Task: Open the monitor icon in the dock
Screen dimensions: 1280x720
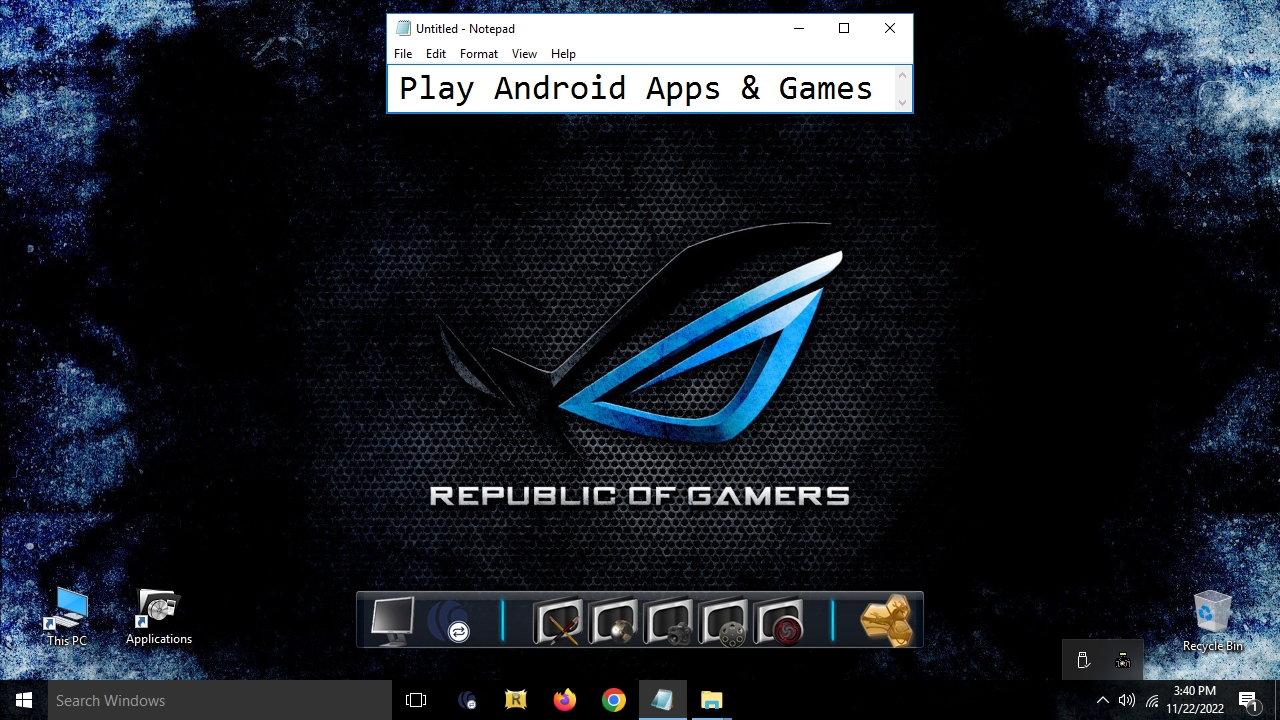Action: pos(391,620)
